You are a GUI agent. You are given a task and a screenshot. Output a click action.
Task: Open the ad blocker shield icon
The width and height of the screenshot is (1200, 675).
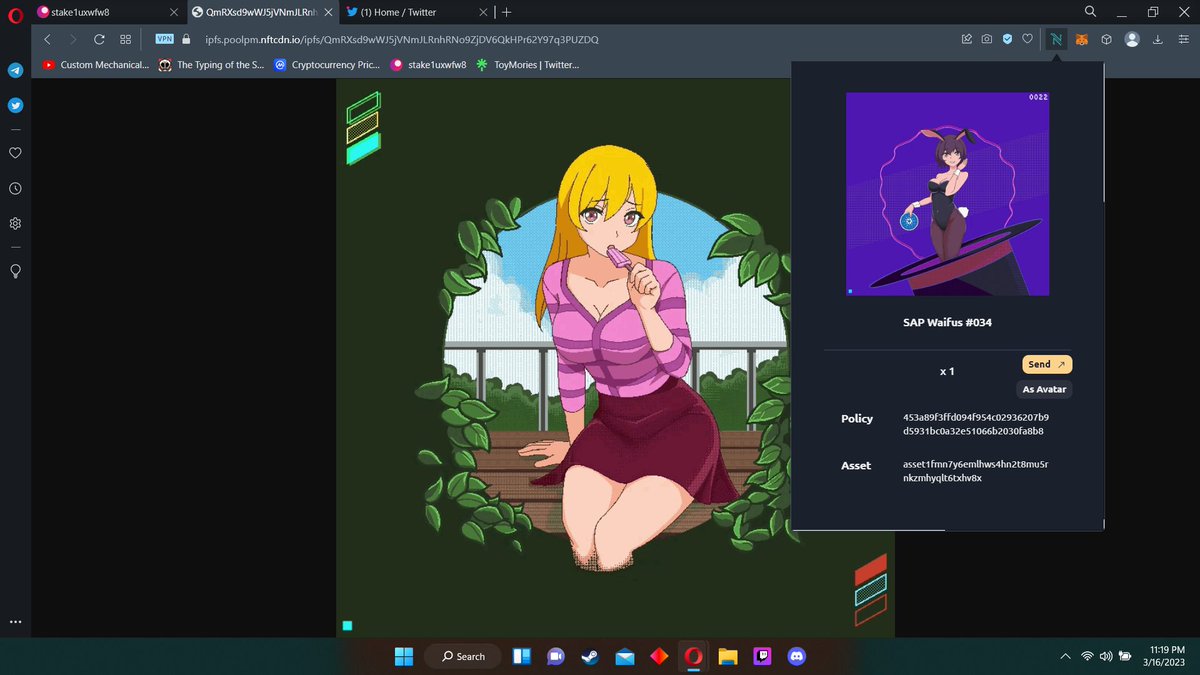(1008, 39)
